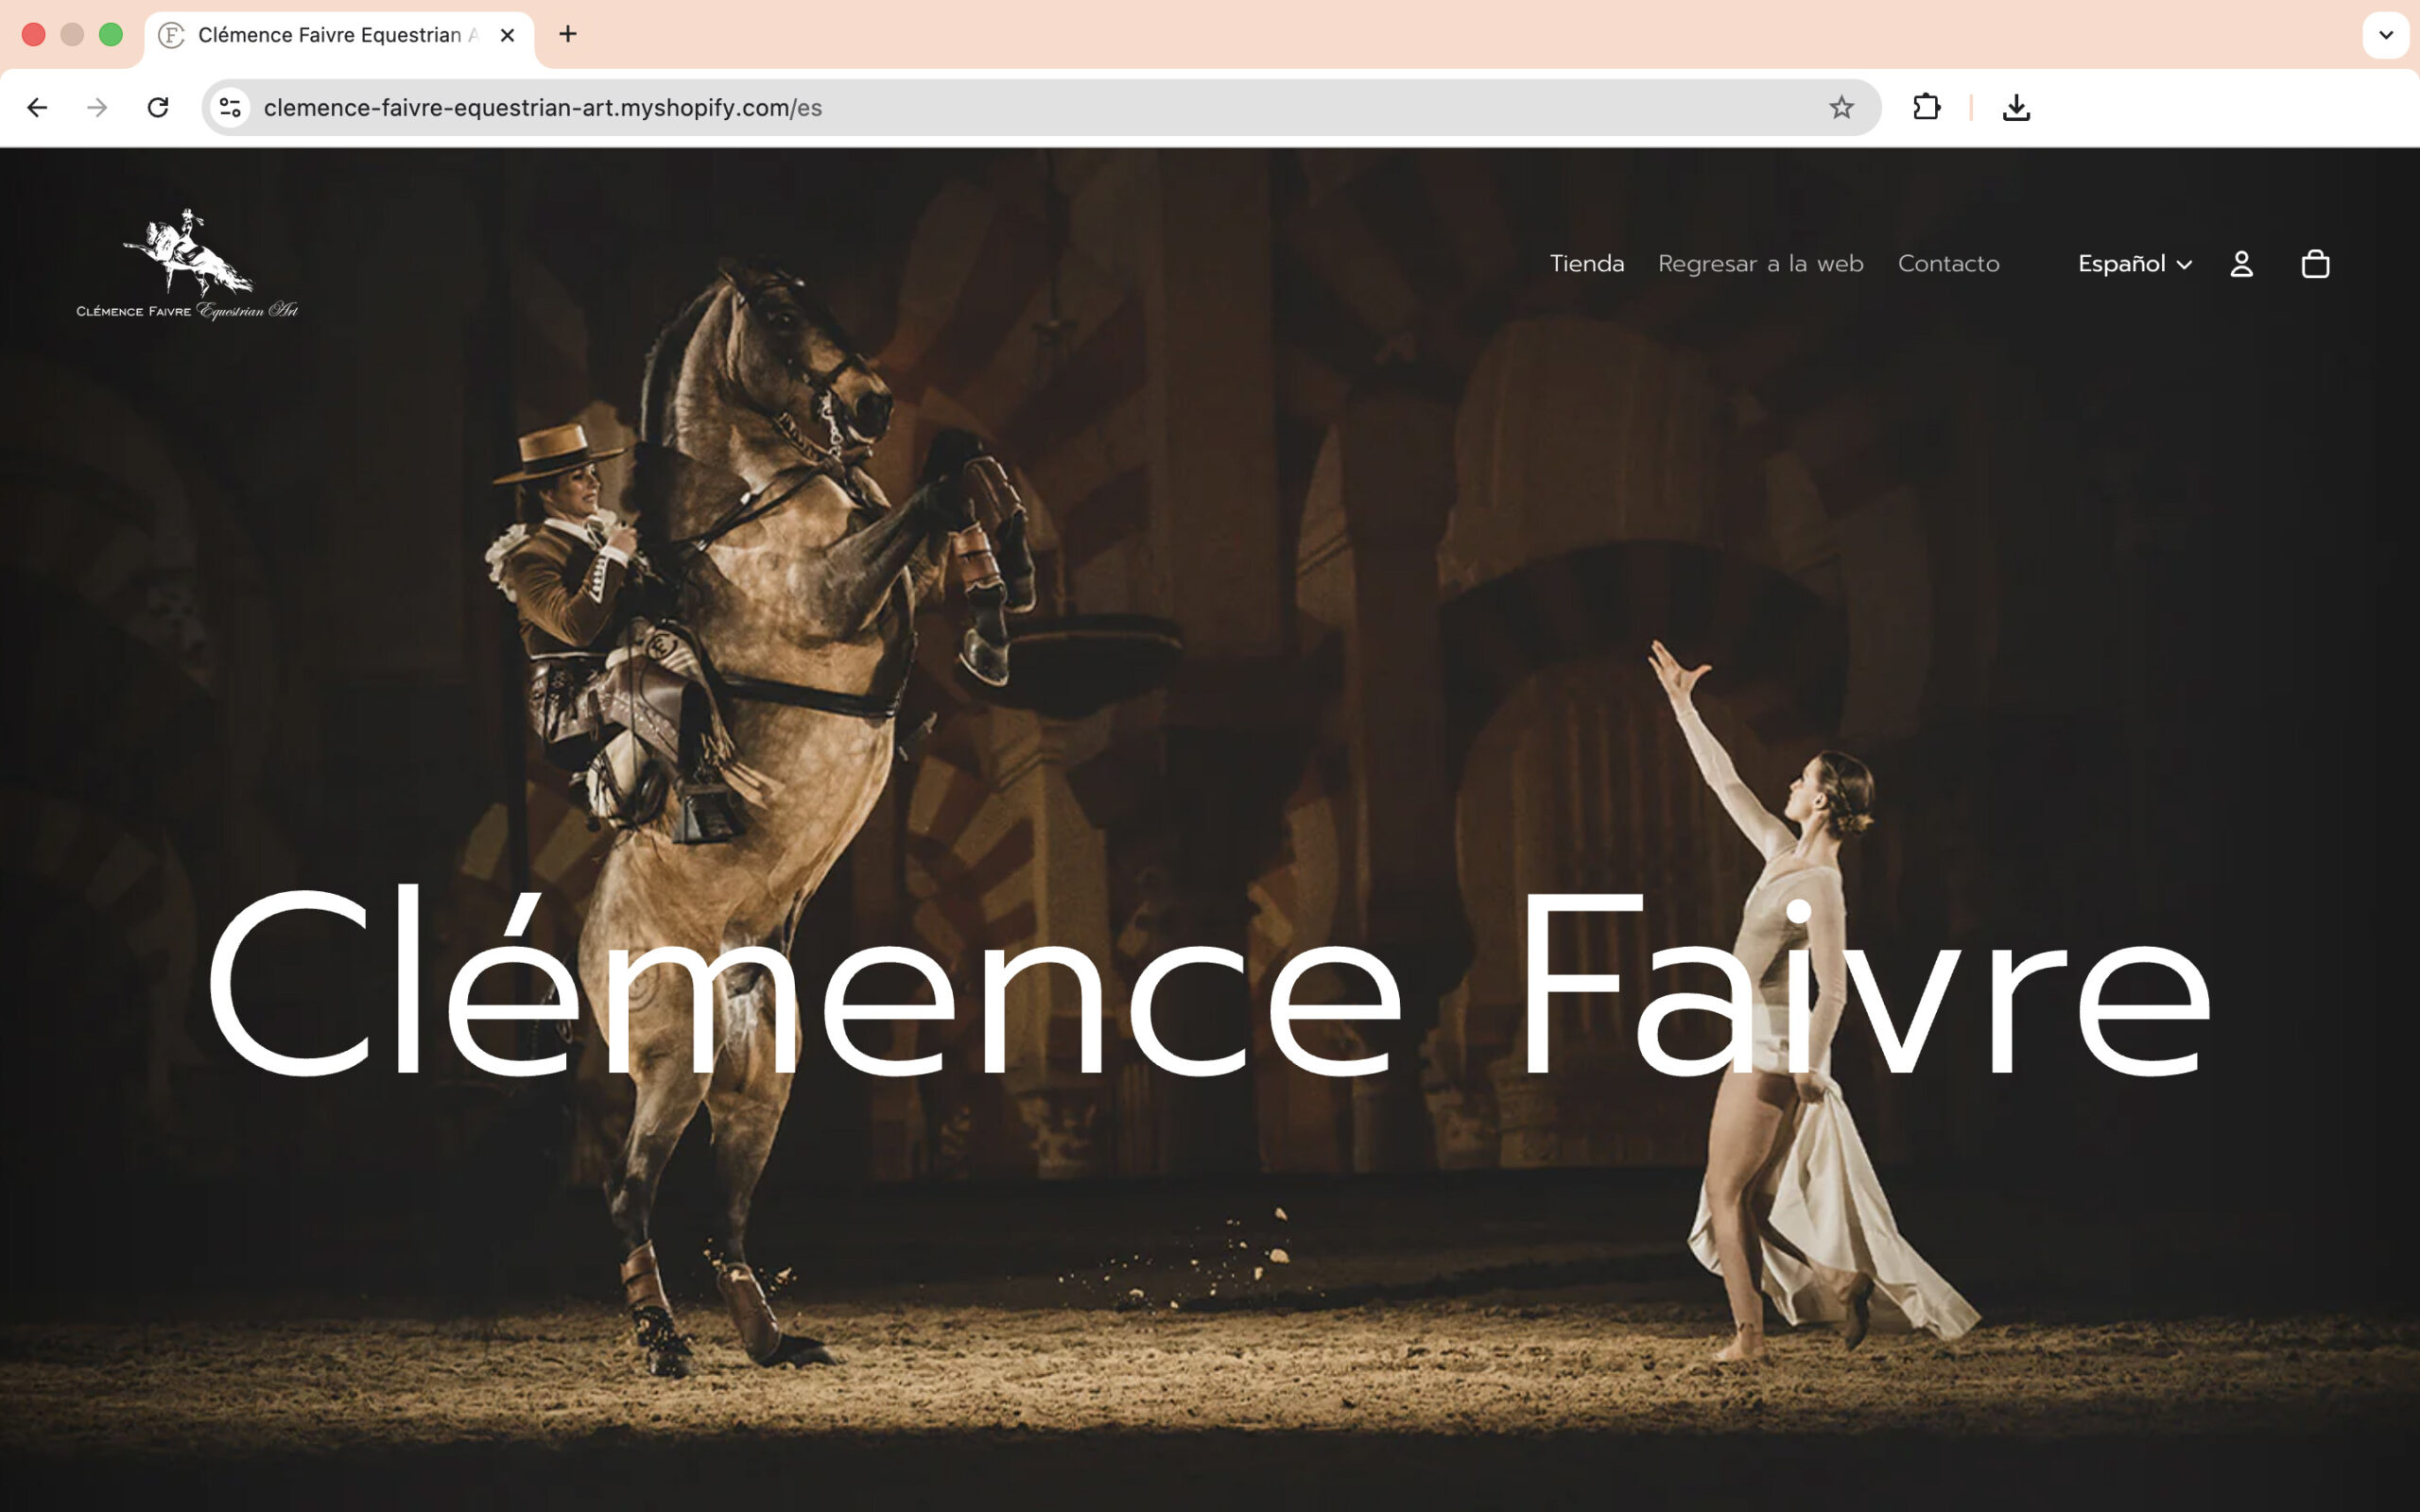Open the Contacto page link
2420x1512 pixels.
1948,264
